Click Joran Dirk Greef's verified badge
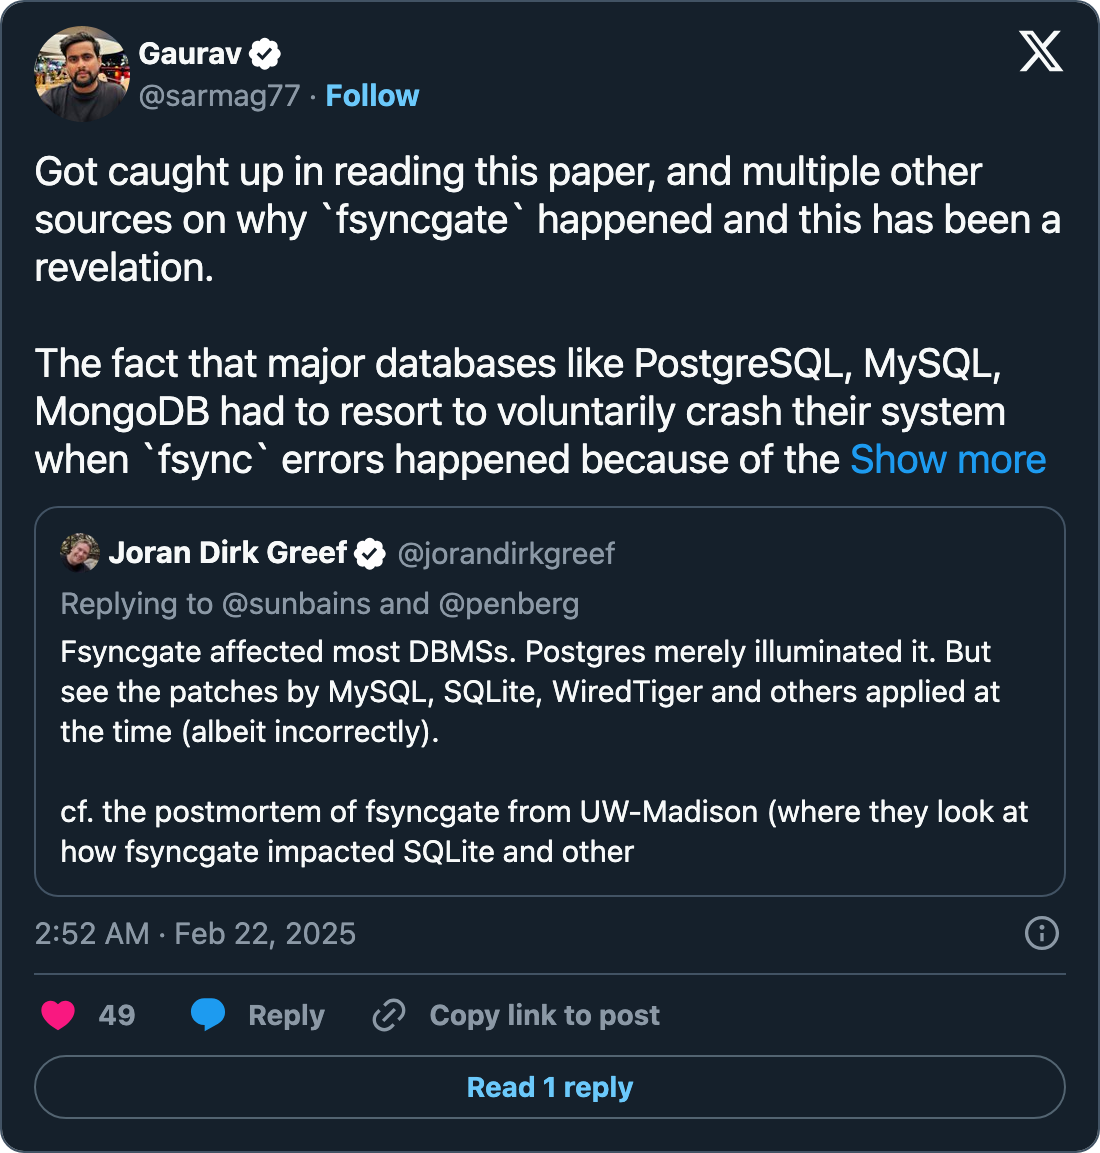 pyautogui.click(x=371, y=554)
